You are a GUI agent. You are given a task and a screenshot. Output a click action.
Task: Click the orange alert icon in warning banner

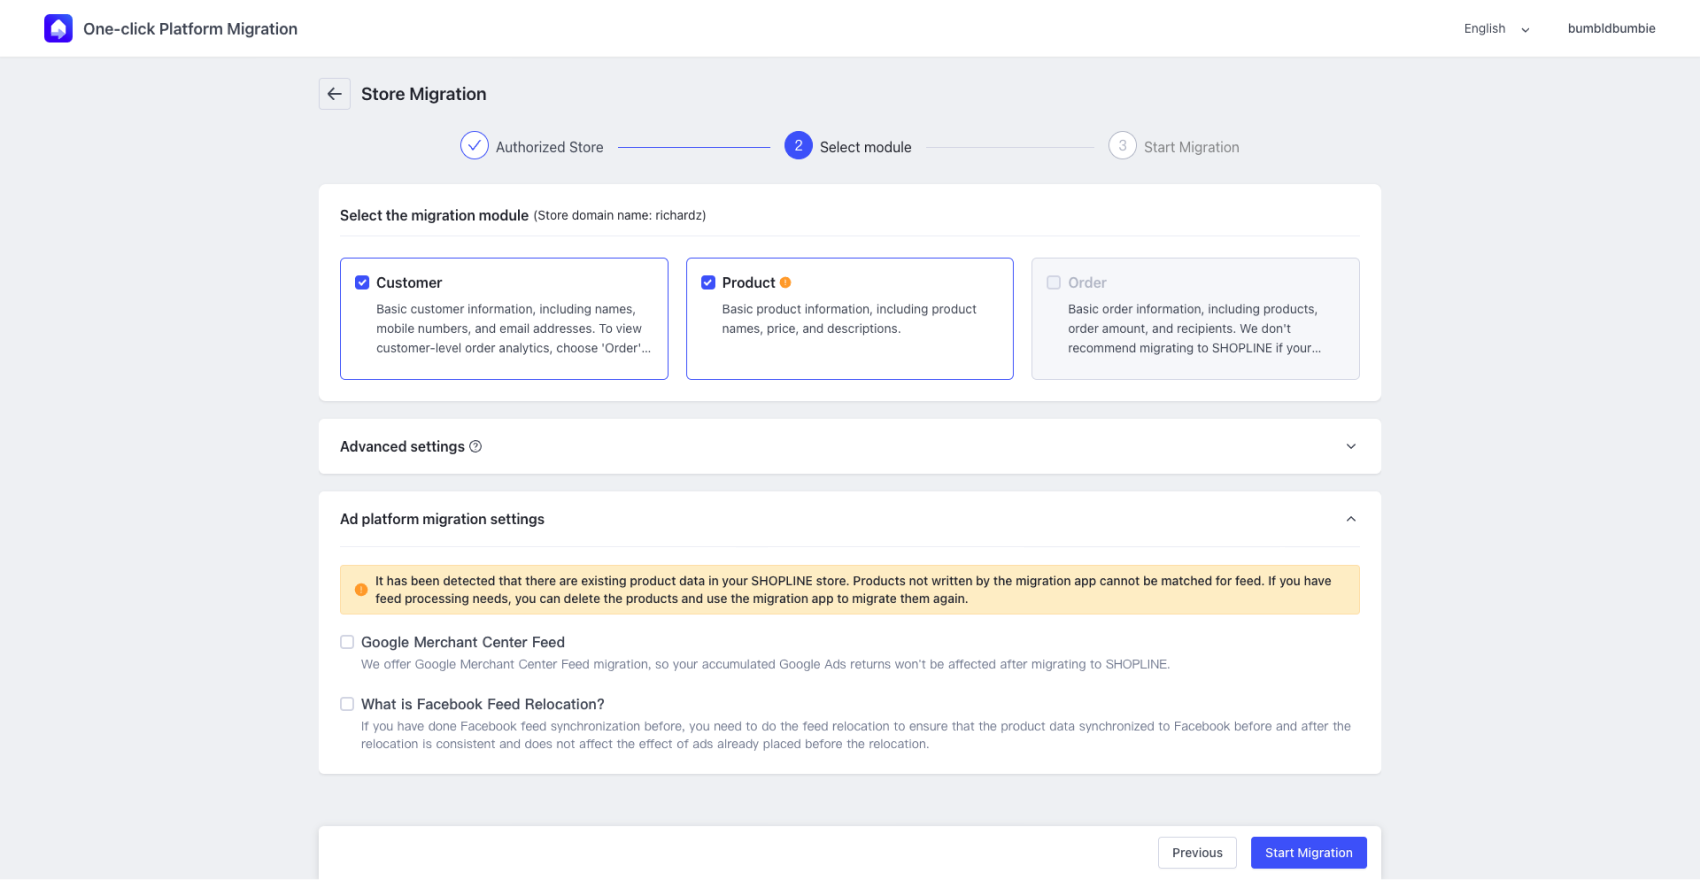(361, 590)
